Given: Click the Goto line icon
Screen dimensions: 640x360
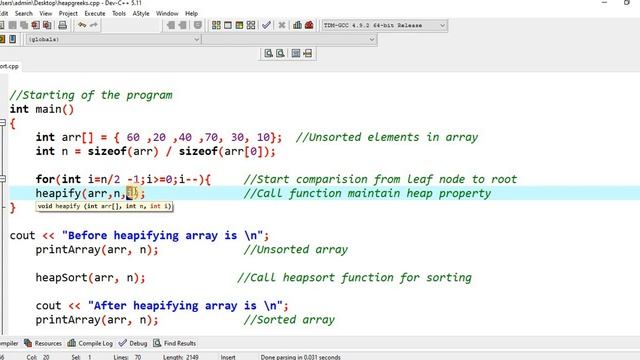Looking at the screenshot, I should 307,53.
